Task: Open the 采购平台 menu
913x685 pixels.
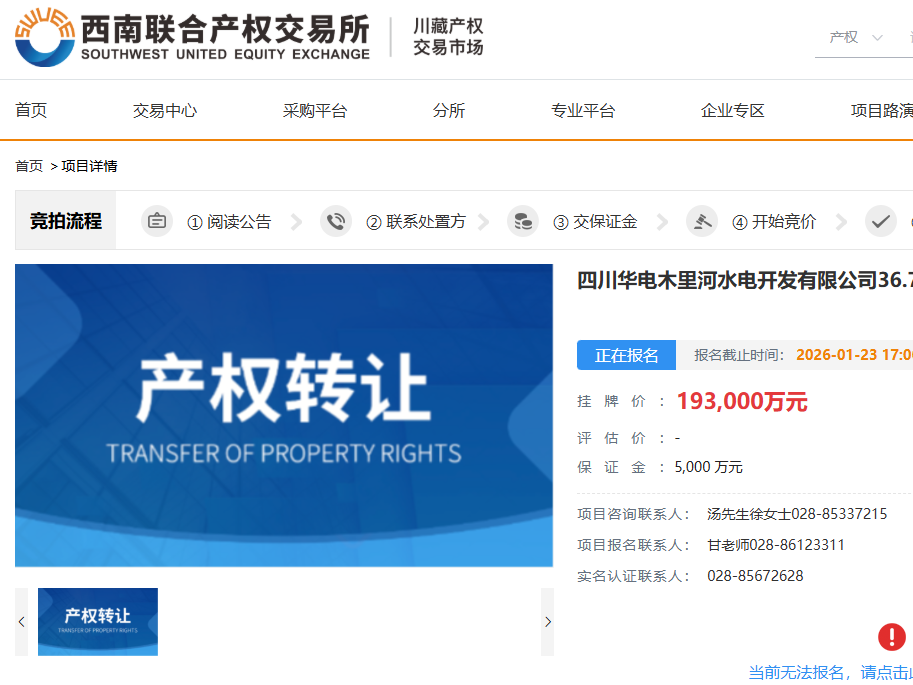Action: [x=315, y=111]
